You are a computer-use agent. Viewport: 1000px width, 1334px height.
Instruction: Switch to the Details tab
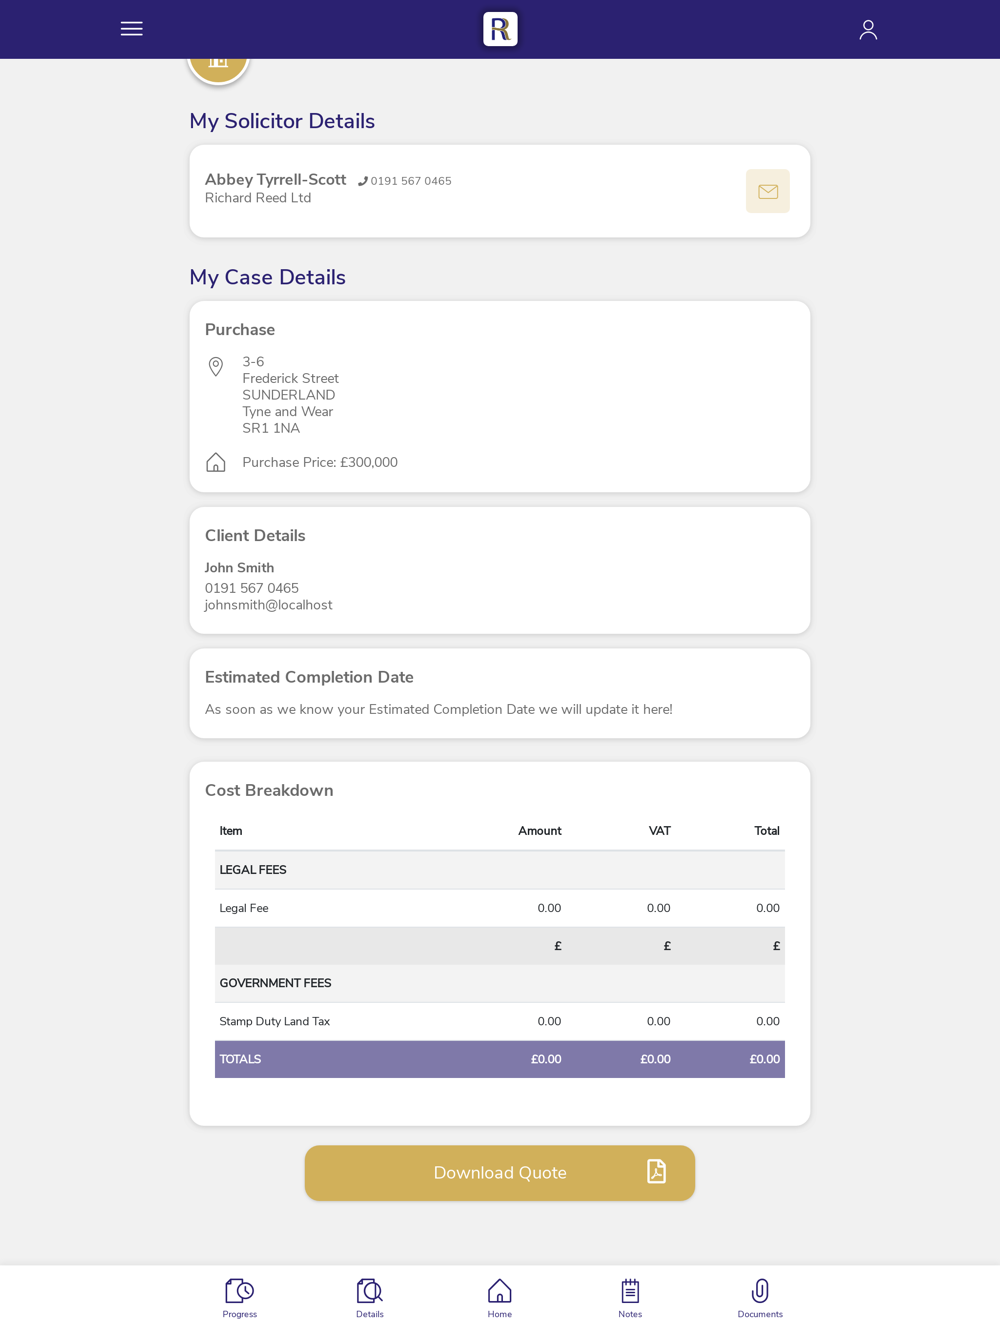coord(370,1299)
